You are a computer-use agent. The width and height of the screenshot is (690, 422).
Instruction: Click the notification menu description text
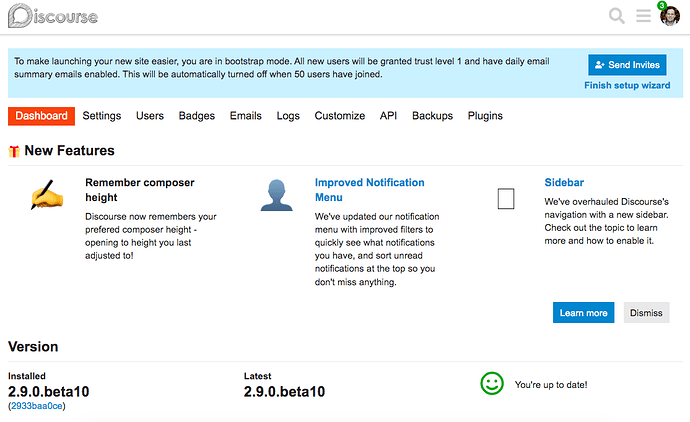tap(377, 249)
